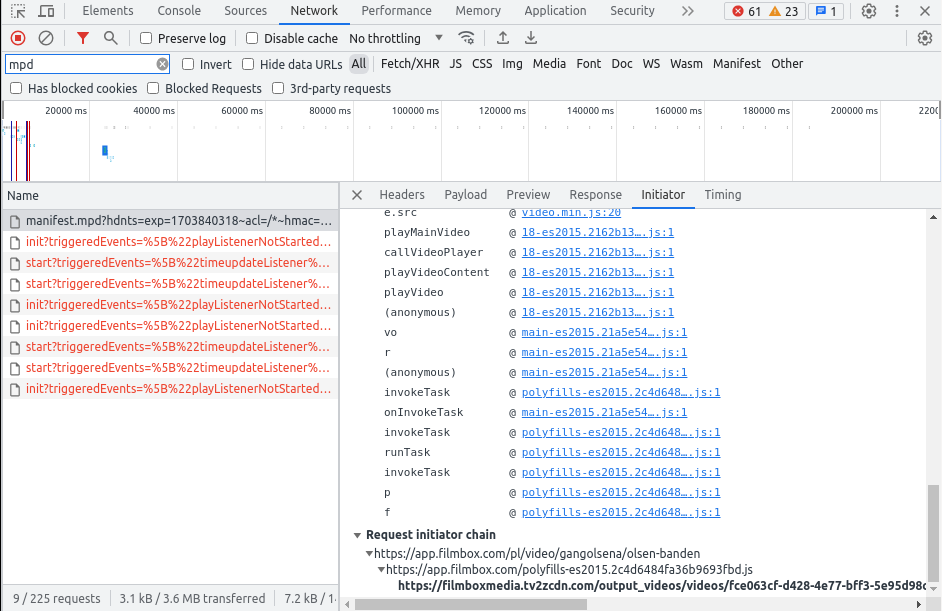The image size is (942, 611).
Task: Switch to the Timing tab
Action: (x=723, y=195)
